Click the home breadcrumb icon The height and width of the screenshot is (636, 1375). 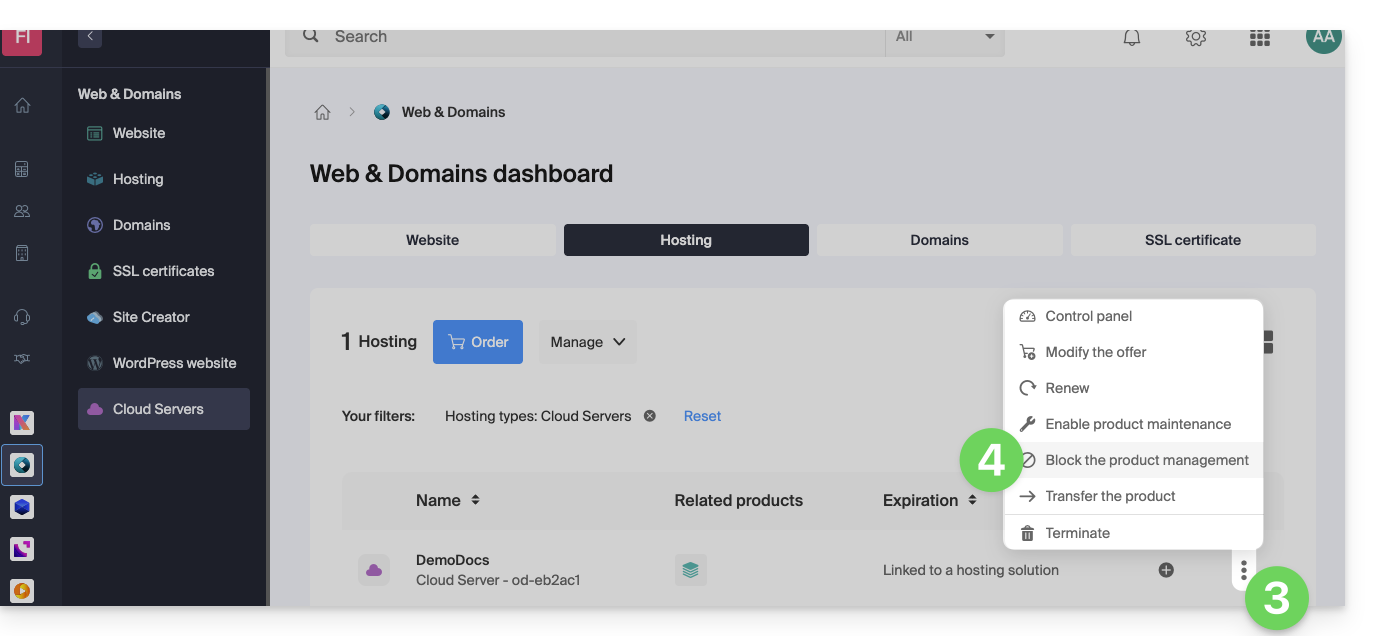coord(322,113)
